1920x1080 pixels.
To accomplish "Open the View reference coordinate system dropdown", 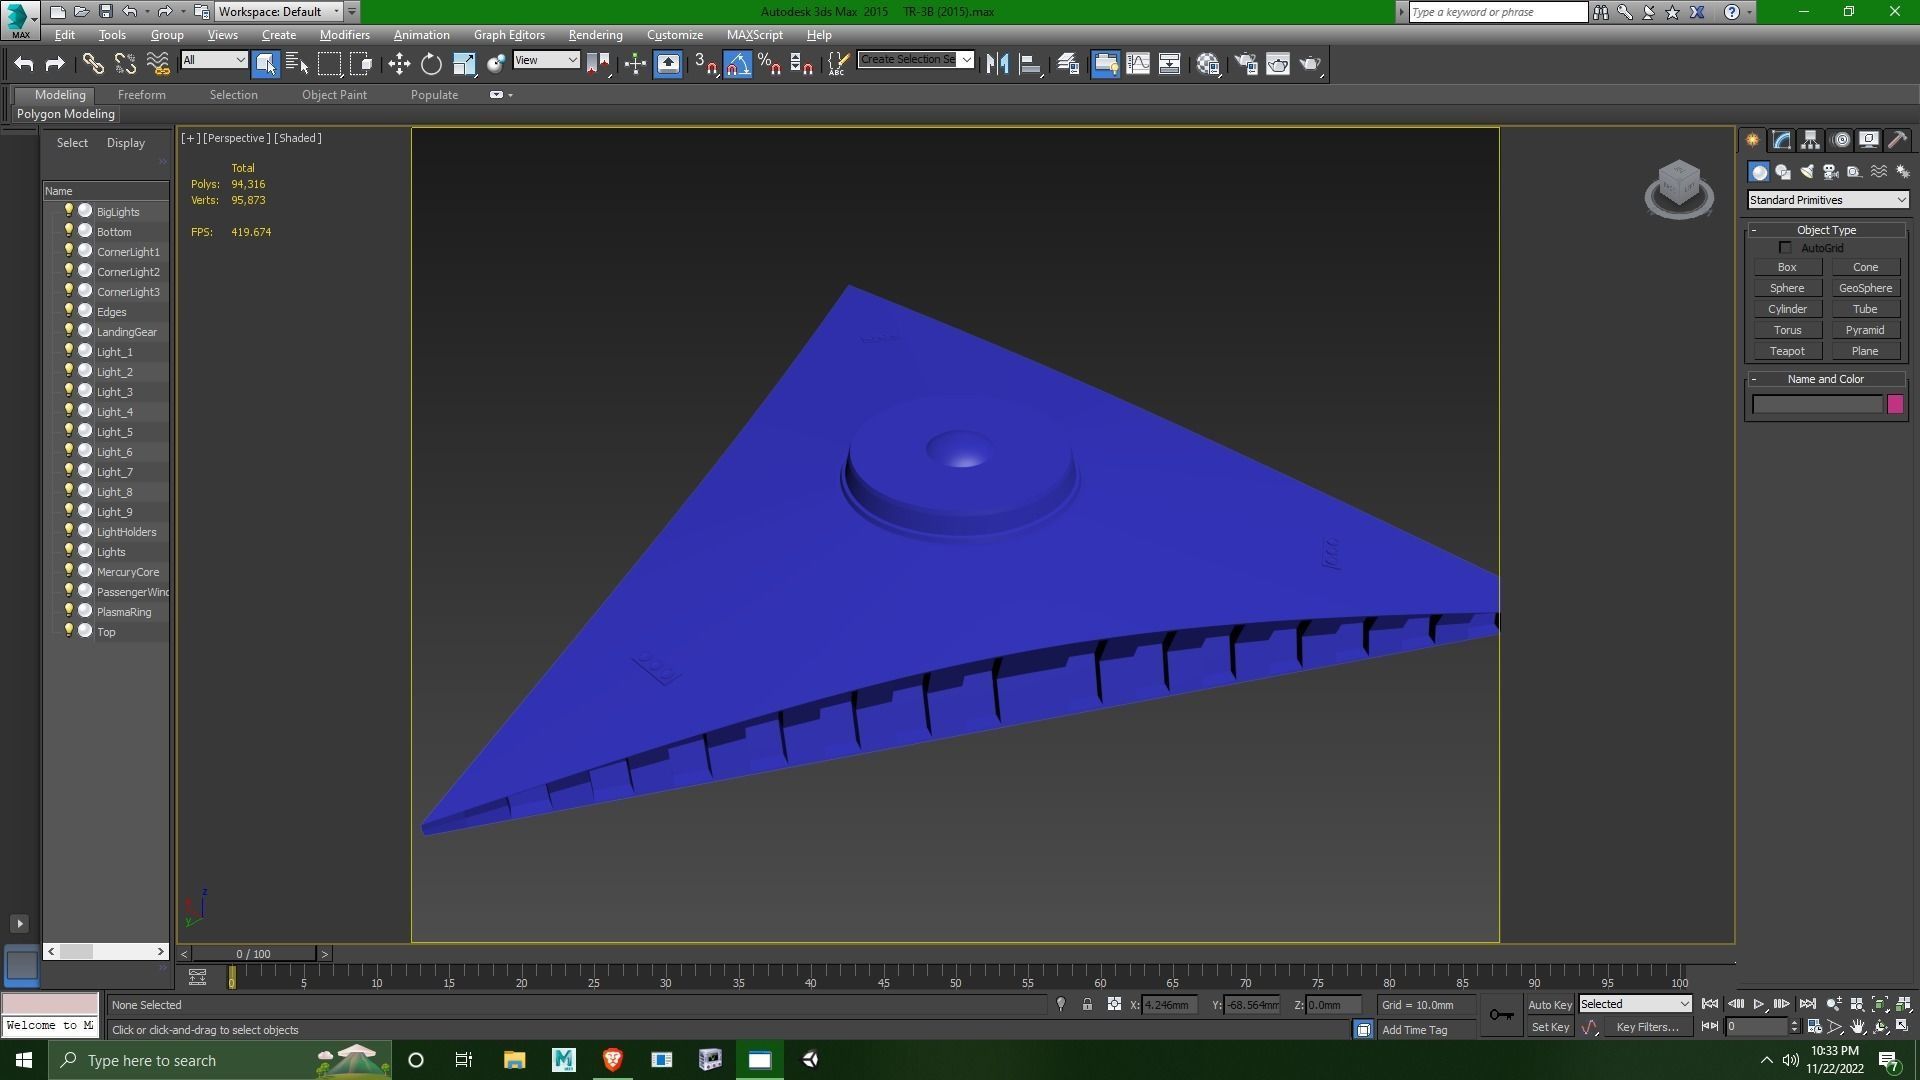I will tap(547, 60).
